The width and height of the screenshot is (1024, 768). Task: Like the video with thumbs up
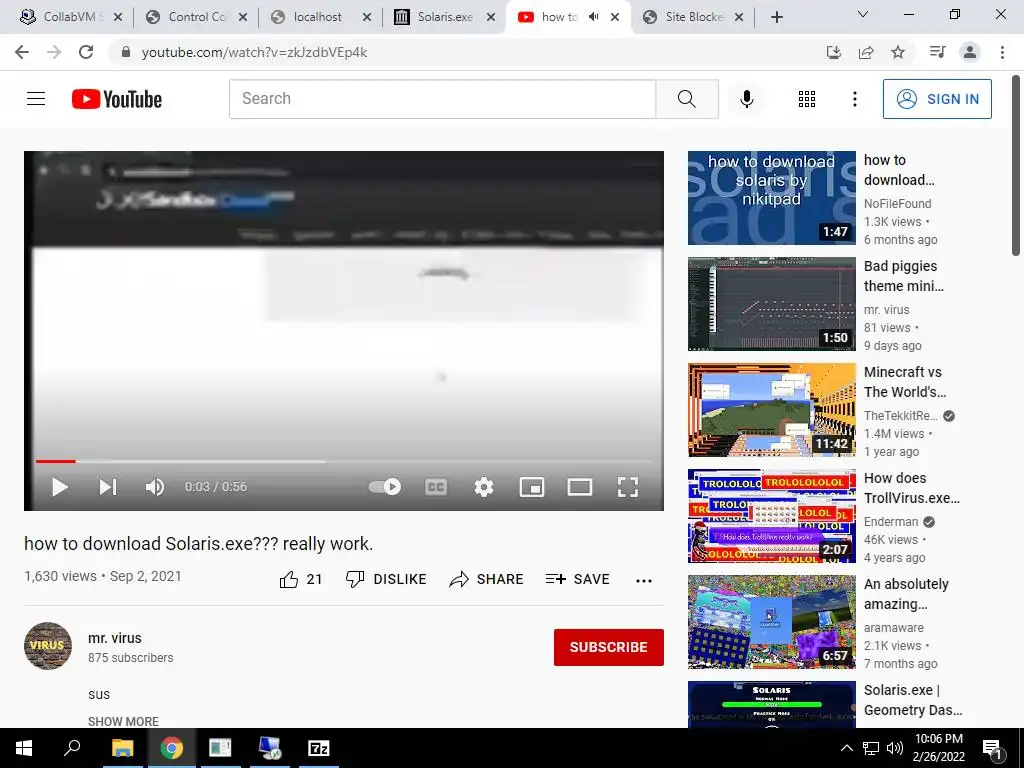pyautogui.click(x=289, y=579)
